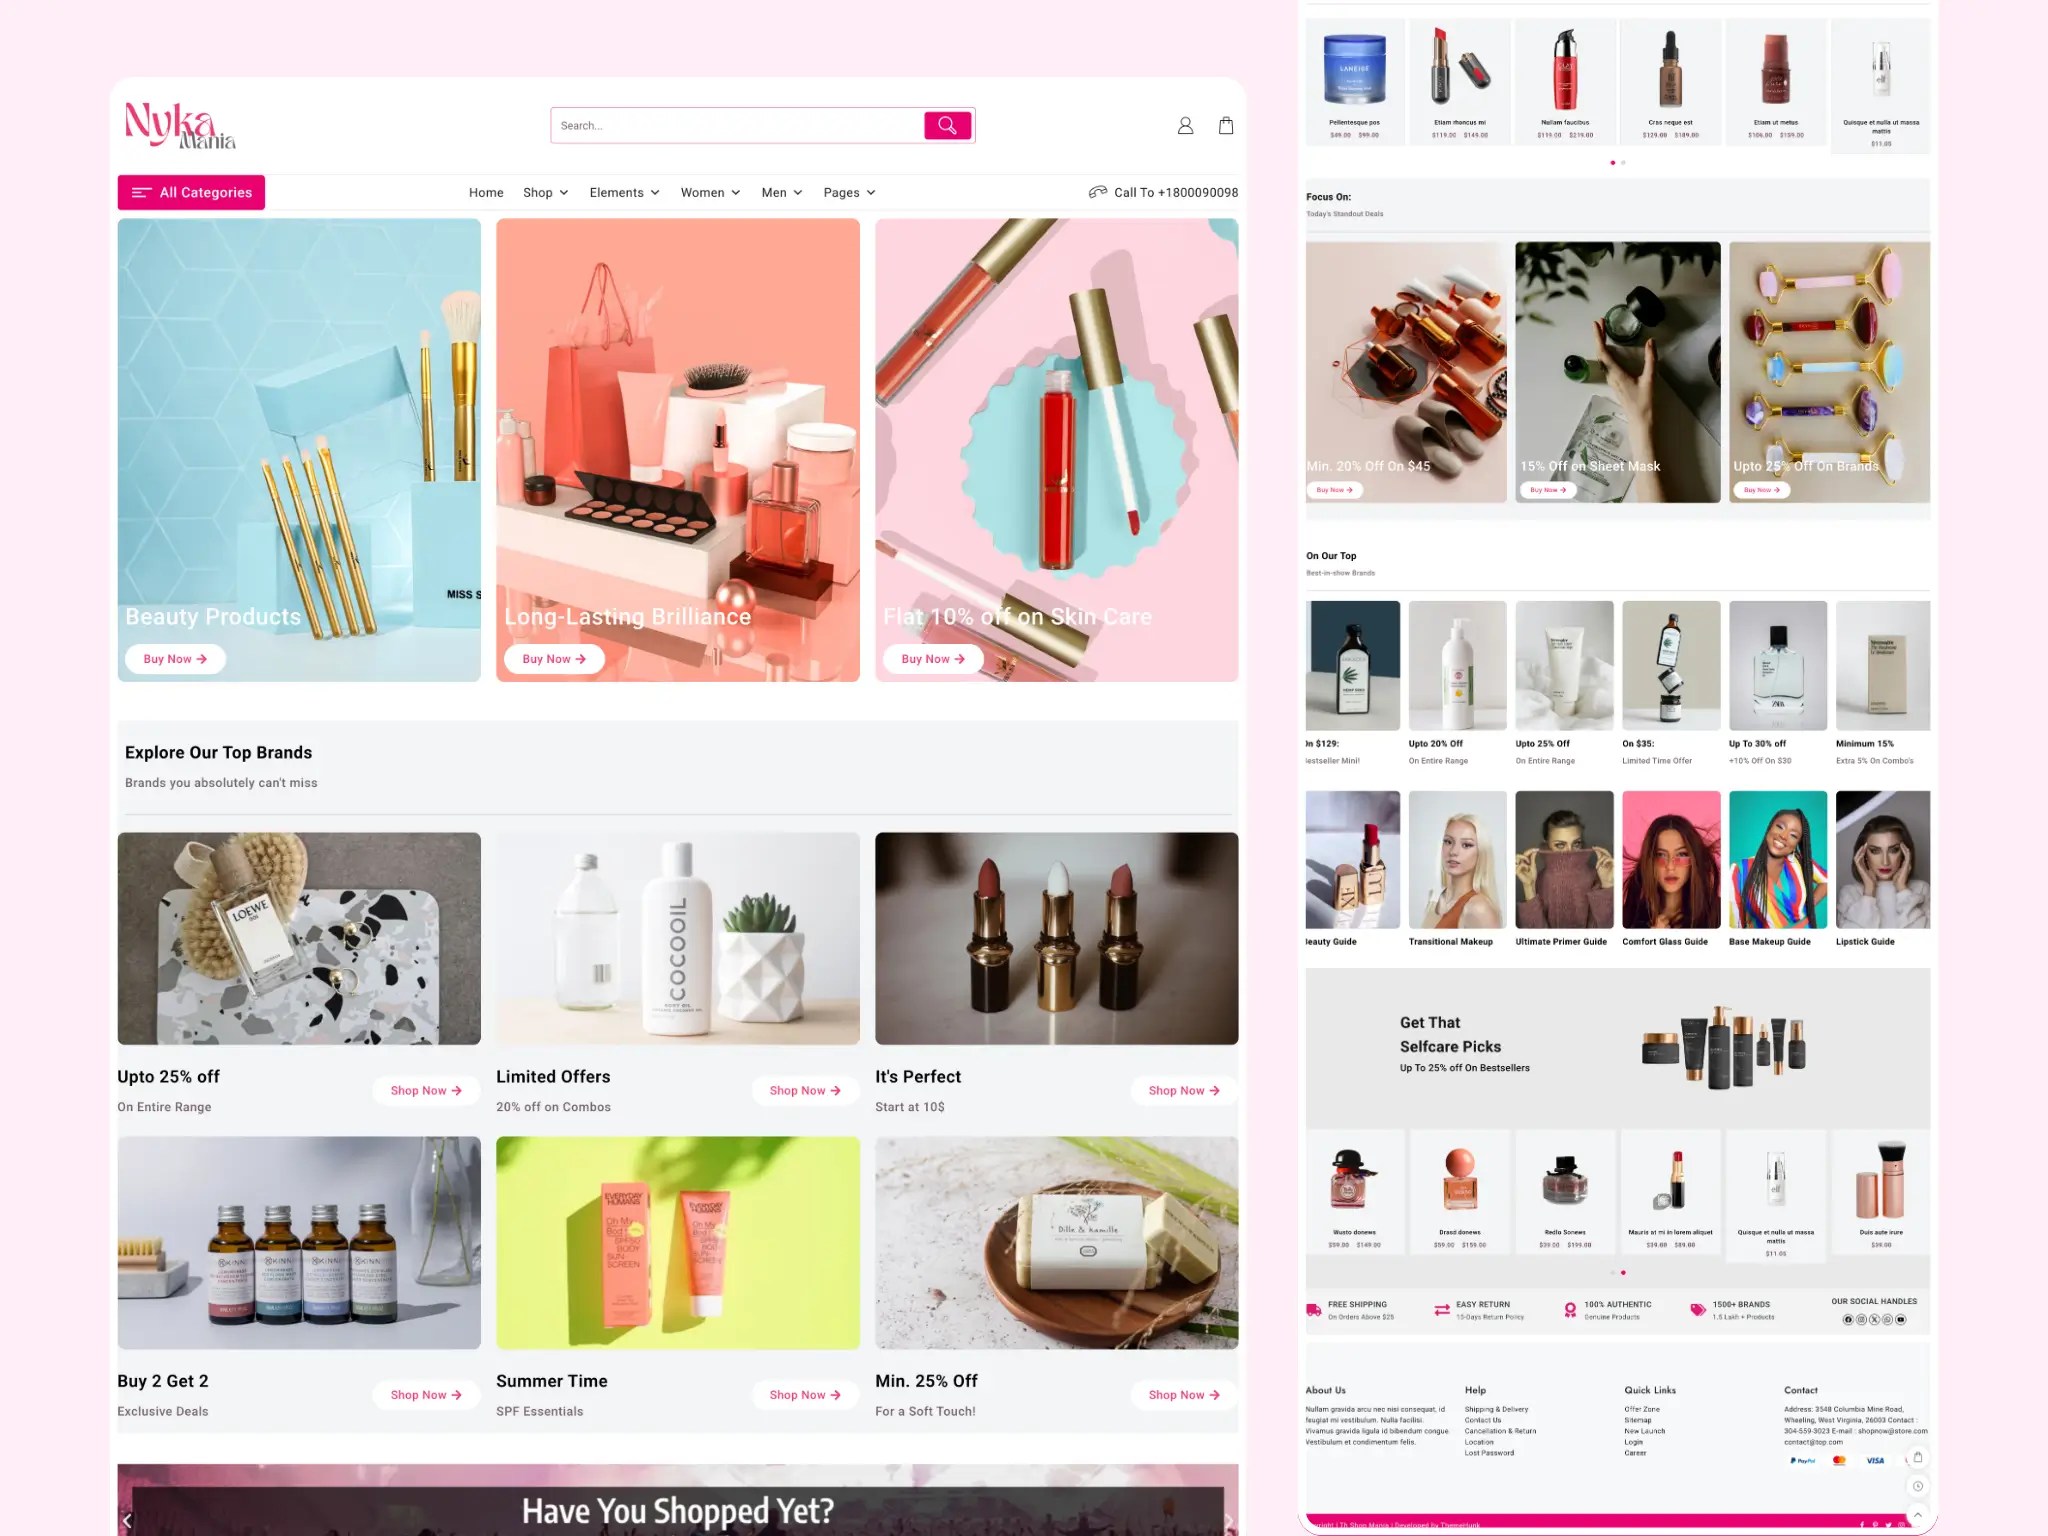This screenshot has height=1536, width=2048.
Task: Open the user account icon
Action: coord(1185,126)
